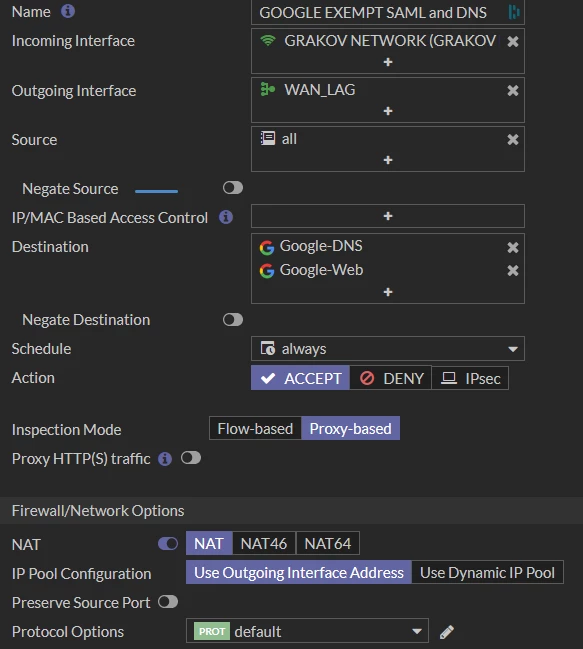The image size is (583, 649).
Task: Click the pencil edit icon for Protocol Options
Action: coord(447,632)
